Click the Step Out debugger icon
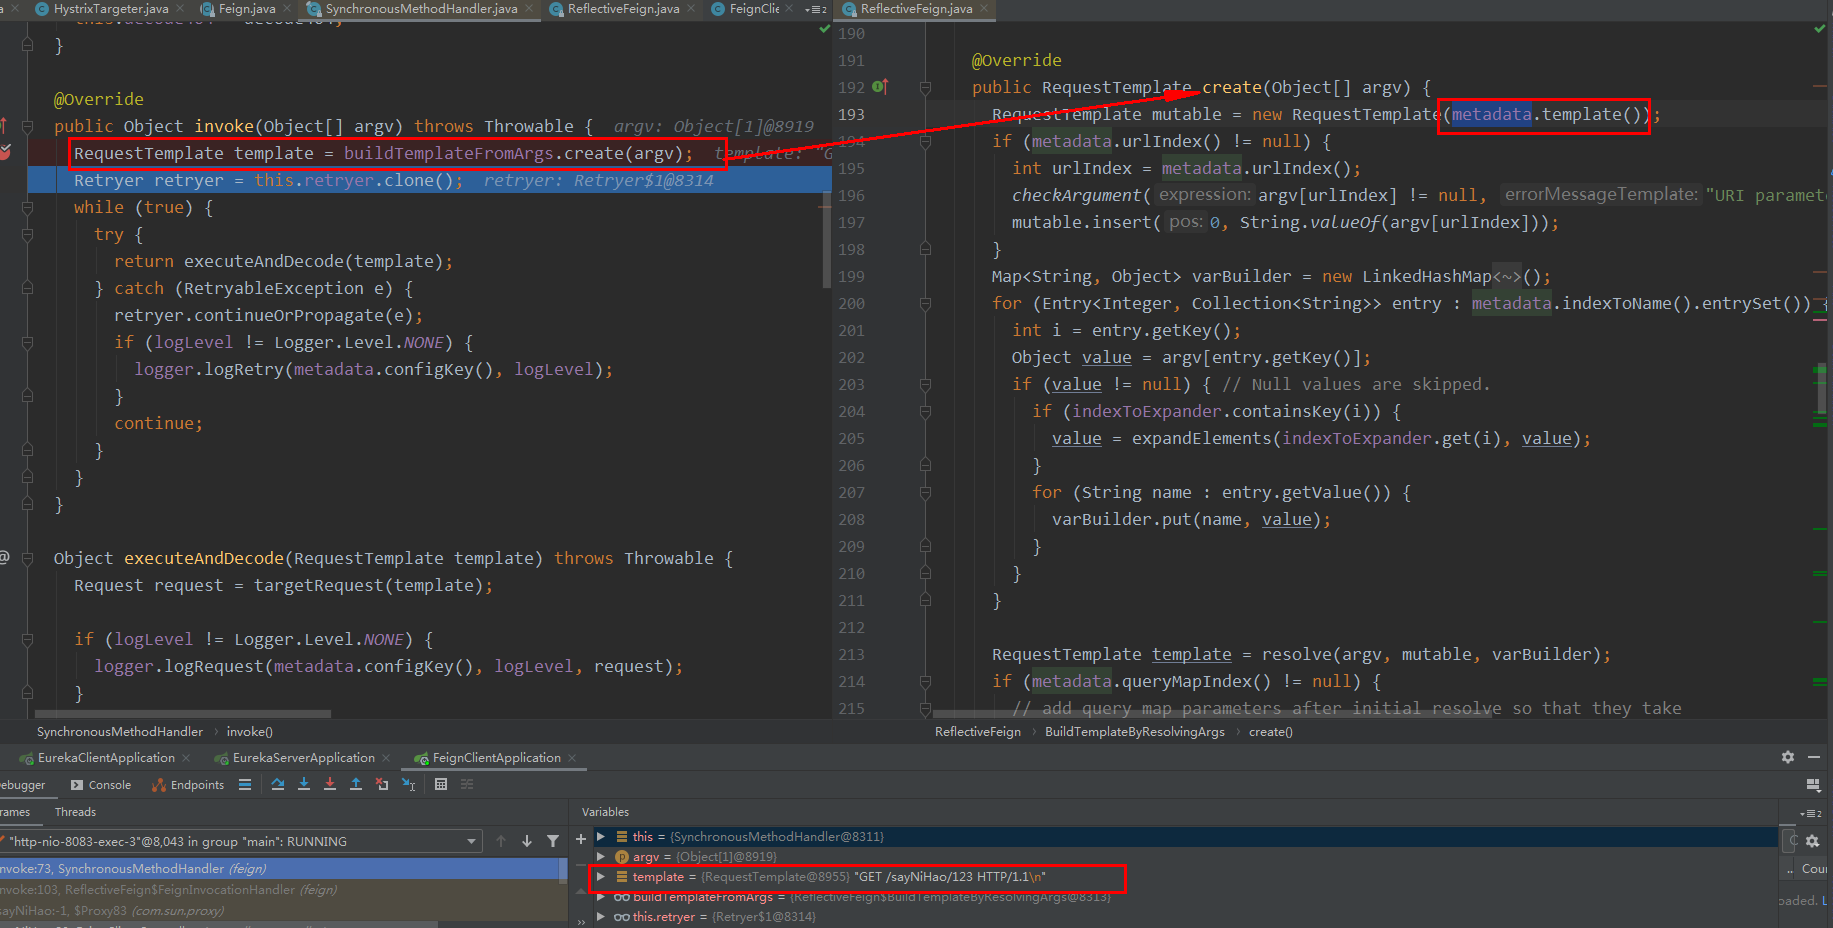Image resolution: width=1833 pixels, height=928 pixels. (356, 785)
